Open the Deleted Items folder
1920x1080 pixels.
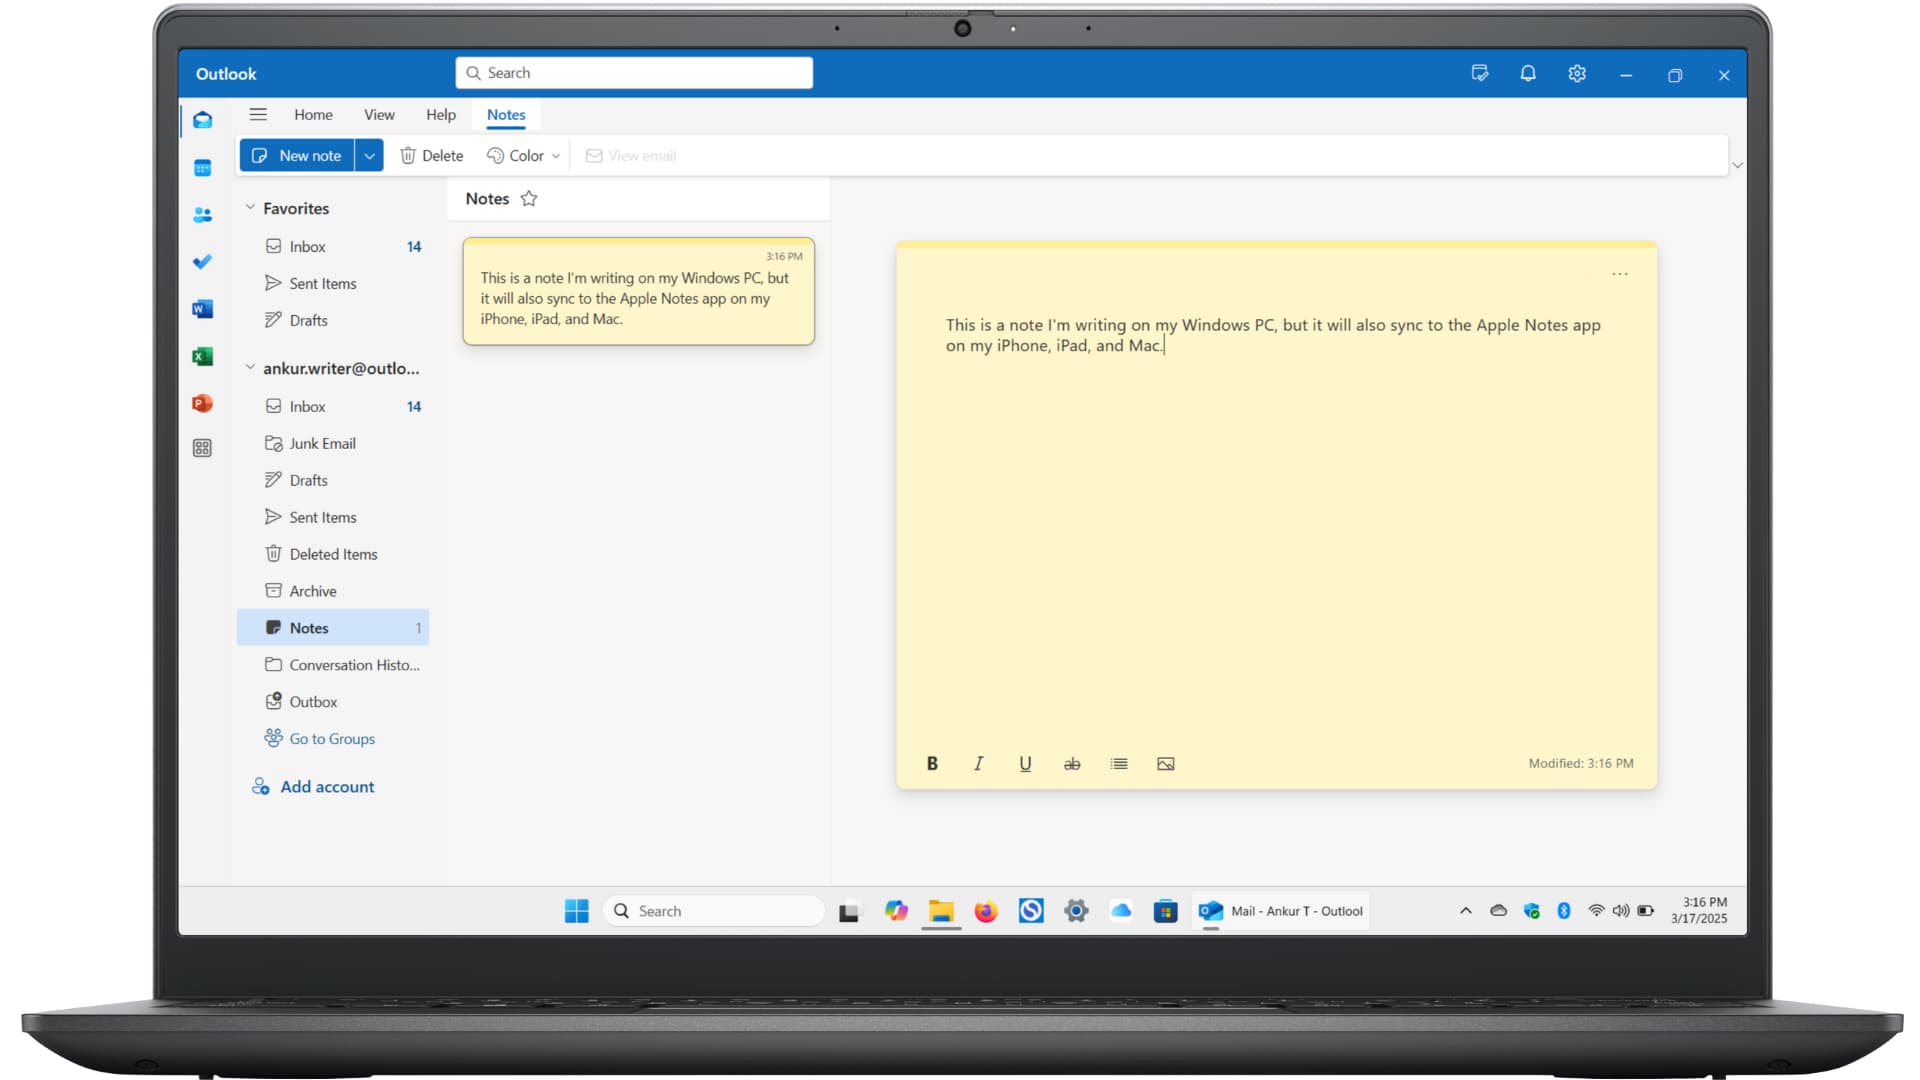(333, 554)
